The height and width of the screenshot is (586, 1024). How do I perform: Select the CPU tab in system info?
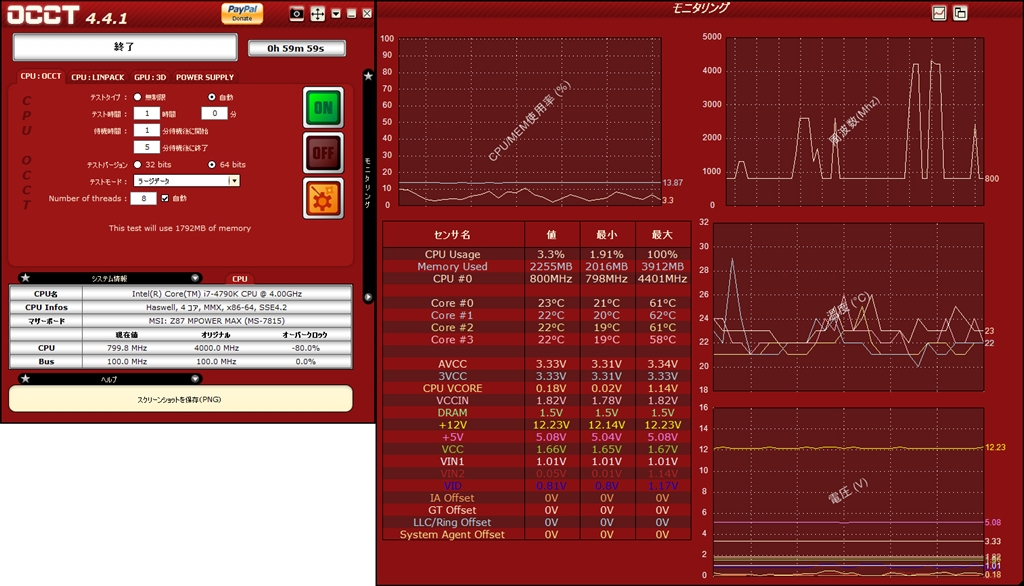coord(240,279)
